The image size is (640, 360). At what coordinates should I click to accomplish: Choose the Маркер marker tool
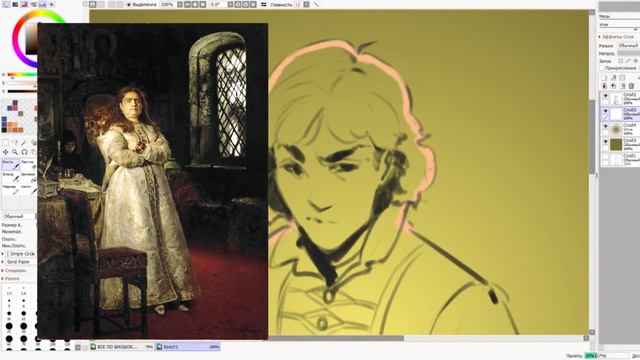(x=11, y=189)
